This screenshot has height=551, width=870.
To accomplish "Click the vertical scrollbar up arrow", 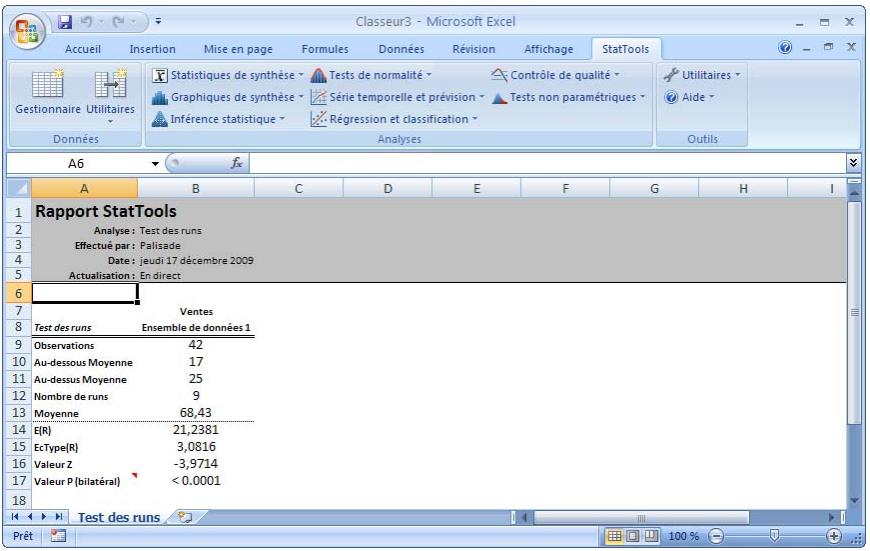I will 854,193.
